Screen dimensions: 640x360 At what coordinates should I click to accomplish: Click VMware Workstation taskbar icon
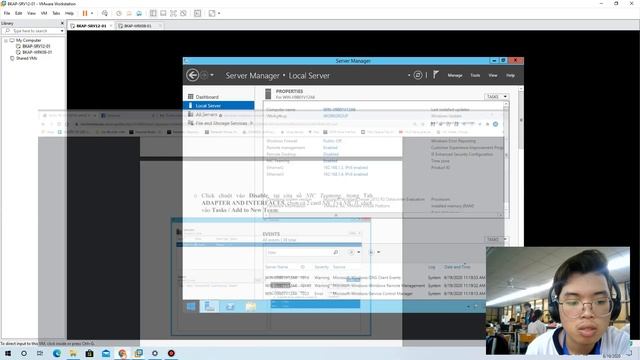pyautogui.click(x=138, y=353)
